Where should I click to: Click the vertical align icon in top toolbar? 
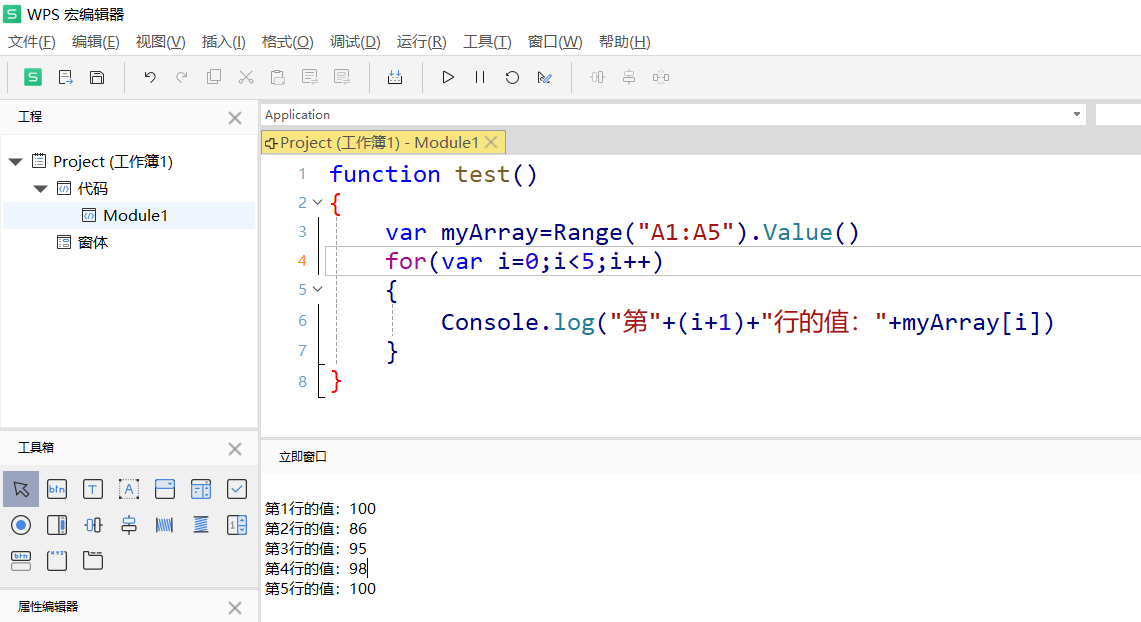629,77
